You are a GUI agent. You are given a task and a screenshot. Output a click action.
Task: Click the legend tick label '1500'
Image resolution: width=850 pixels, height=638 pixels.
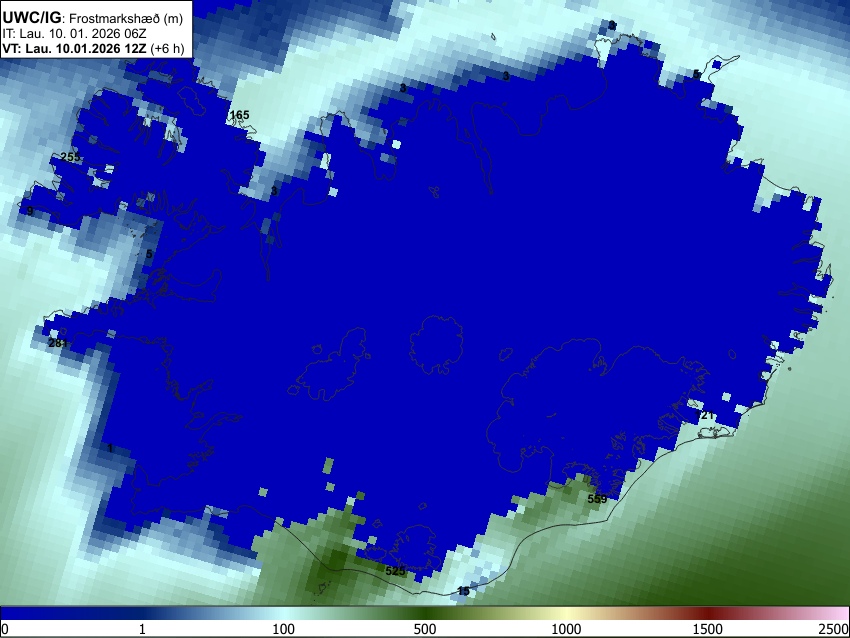[x=708, y=629]
